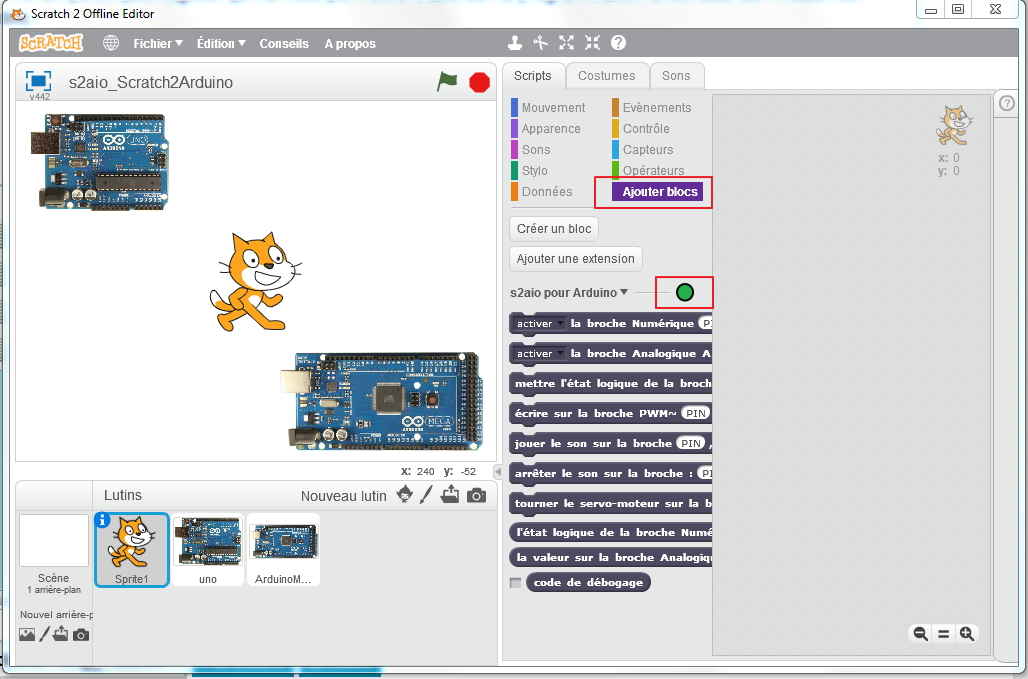Select the Mouvement block category swatch
The image size is (1028, 679).
click(x=514, y=107)
